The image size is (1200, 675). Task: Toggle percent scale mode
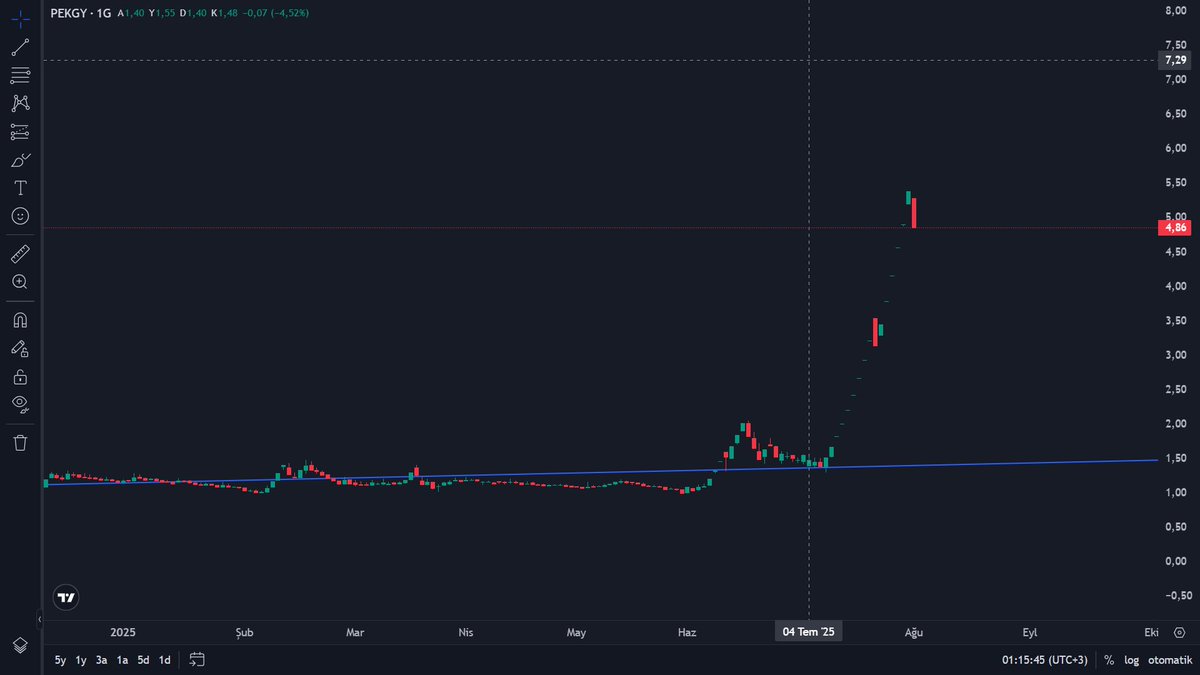[1109, 660]
